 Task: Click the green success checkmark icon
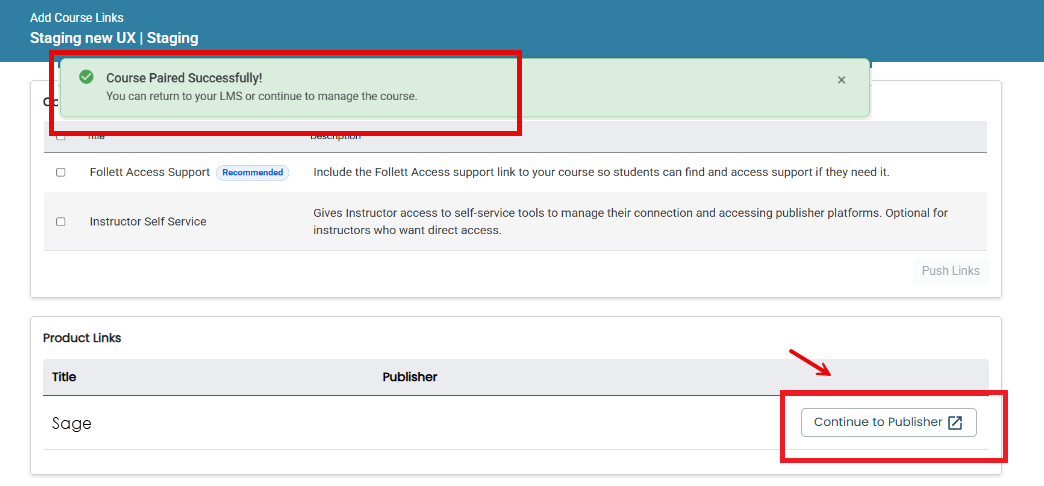[x=86, y=77]
